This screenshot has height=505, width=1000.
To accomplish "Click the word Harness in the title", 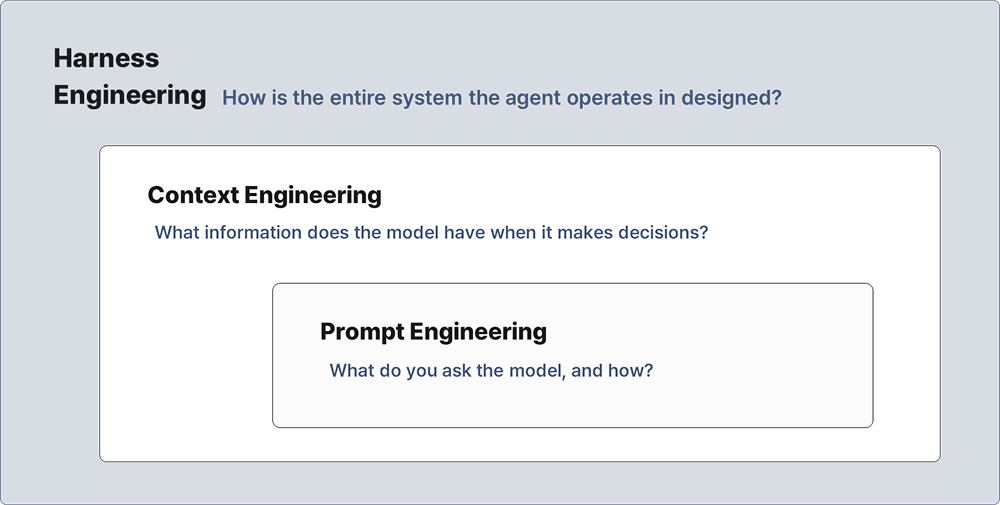I will coord(107,58).
